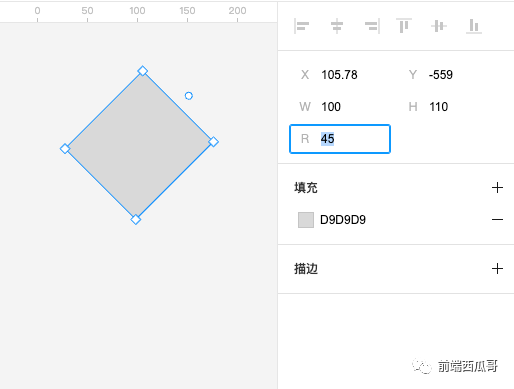This screenshot has width=514, height=389.
Task: Add a stroke via 描边 plus icon
Action: pyautogui.click(x=497, y=269)
